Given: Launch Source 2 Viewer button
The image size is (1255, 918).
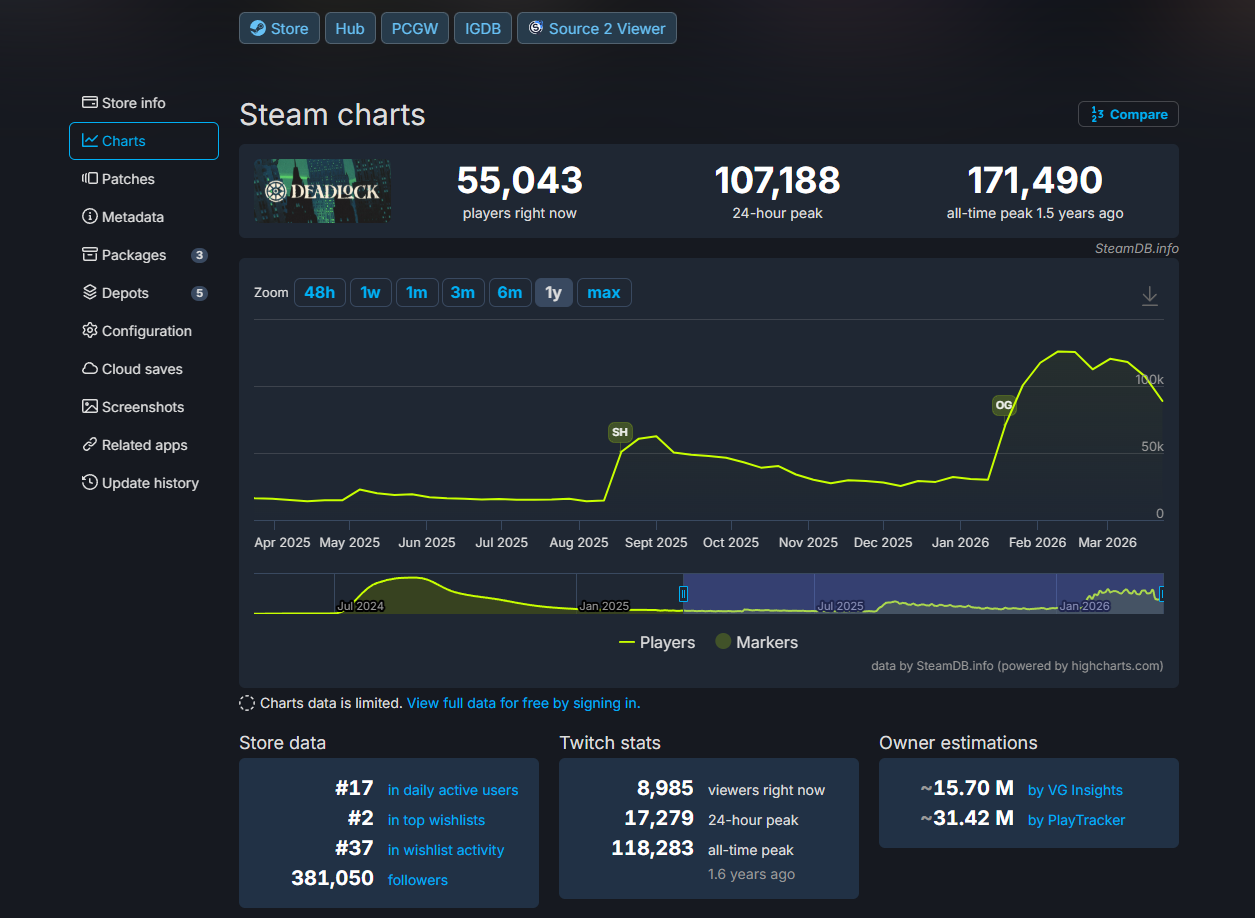Looking at the screenshot, I should pyautogui.click(x=597, y=28).
